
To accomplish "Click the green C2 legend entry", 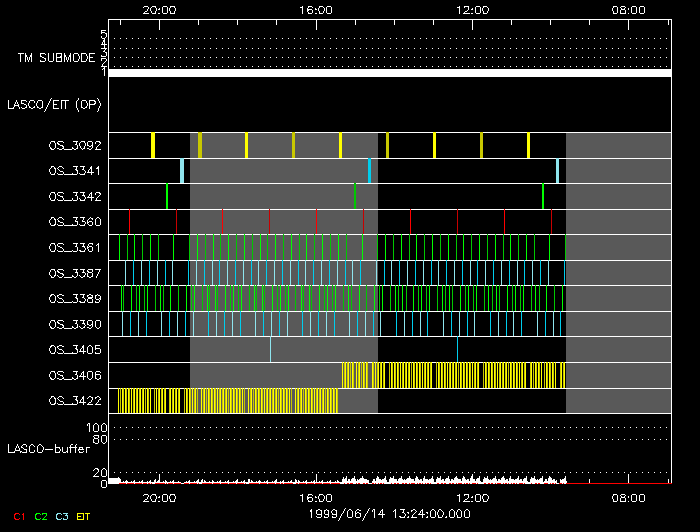I will [41, 516].
